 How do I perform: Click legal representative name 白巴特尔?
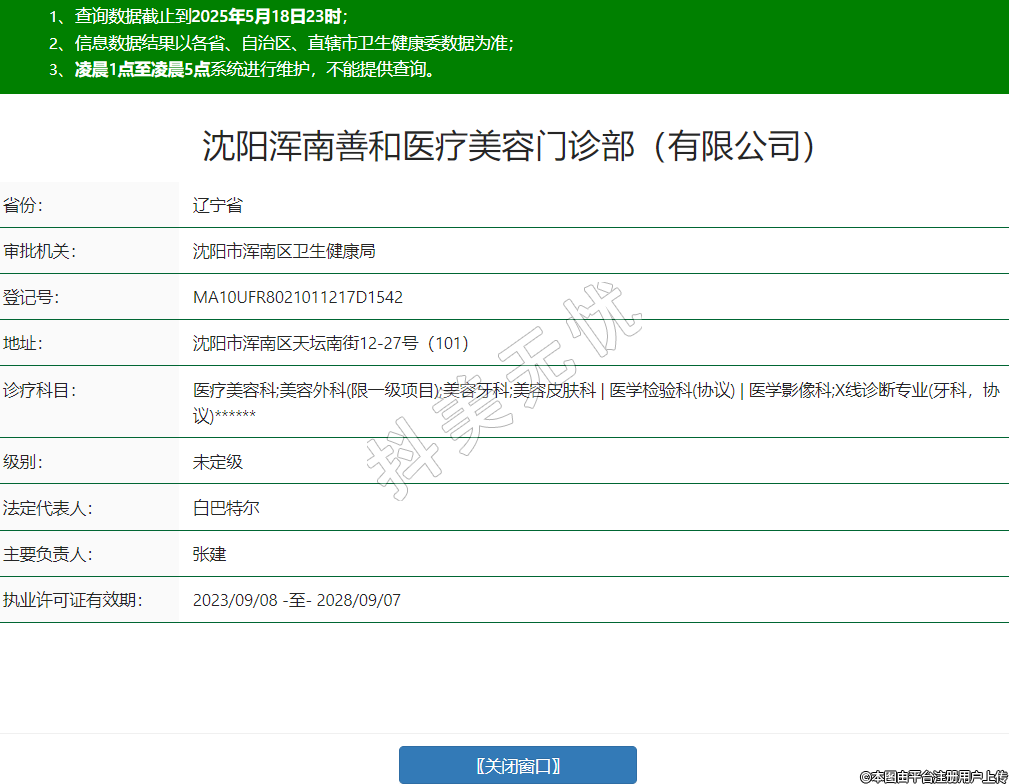click(226, 508)
